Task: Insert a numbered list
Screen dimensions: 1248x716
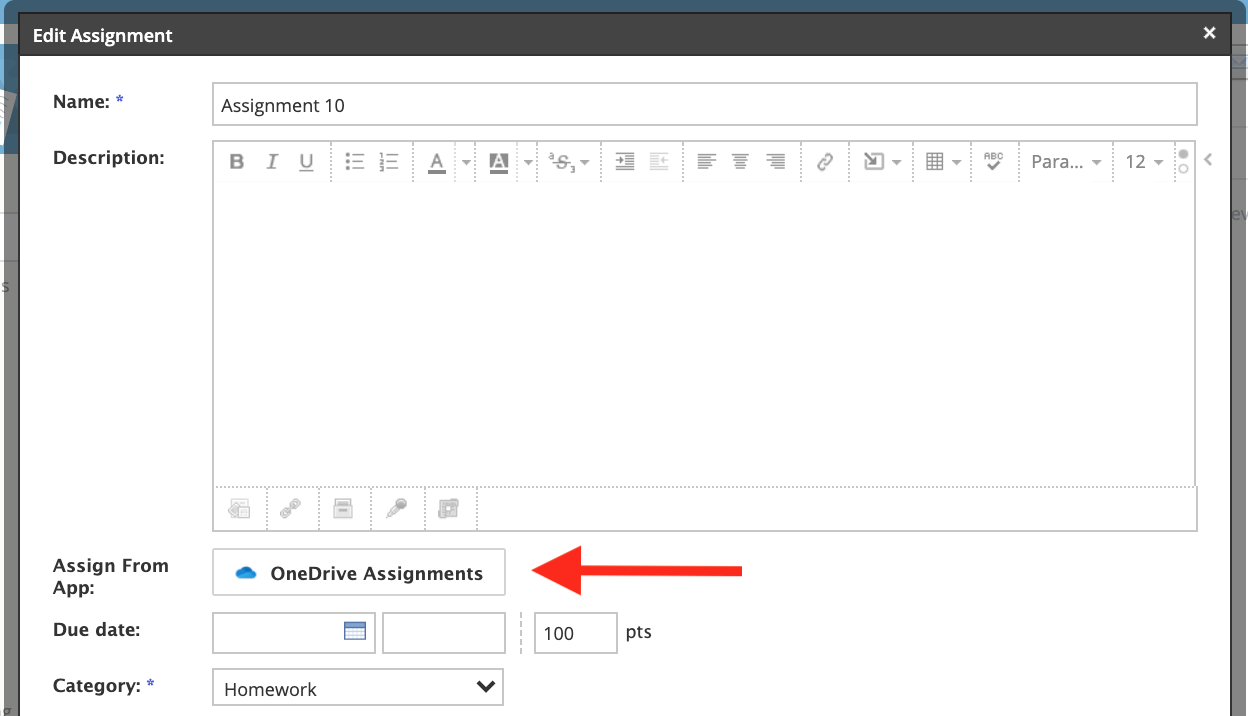Action: tap(389, 161)
